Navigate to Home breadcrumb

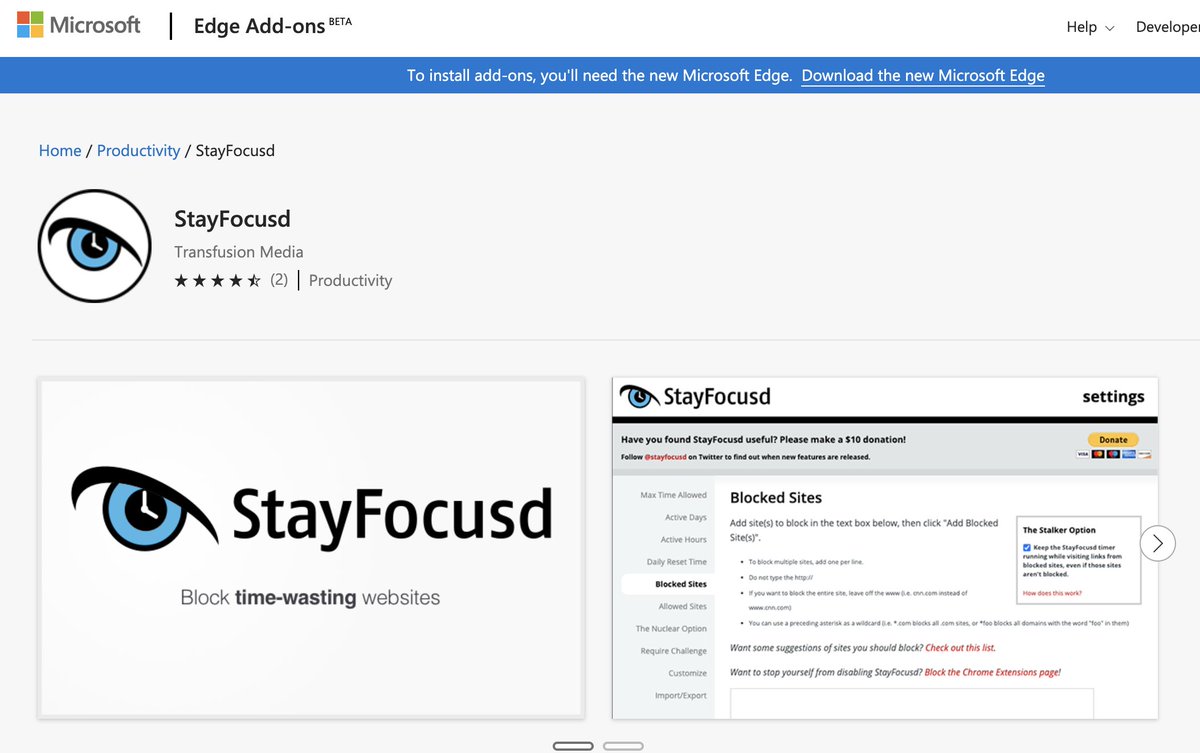tap(60, 151)
